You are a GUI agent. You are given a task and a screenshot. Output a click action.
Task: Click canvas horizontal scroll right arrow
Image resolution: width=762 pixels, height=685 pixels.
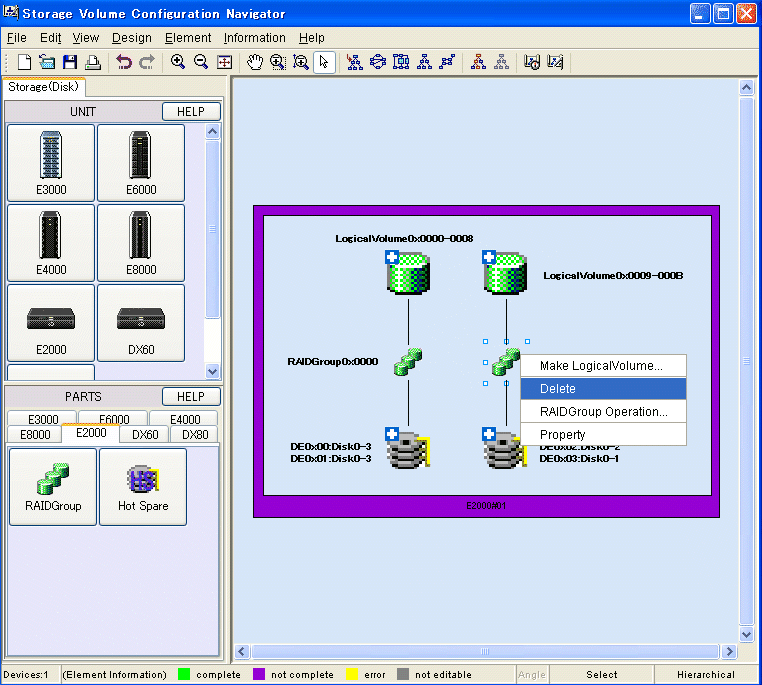[728, 651]
